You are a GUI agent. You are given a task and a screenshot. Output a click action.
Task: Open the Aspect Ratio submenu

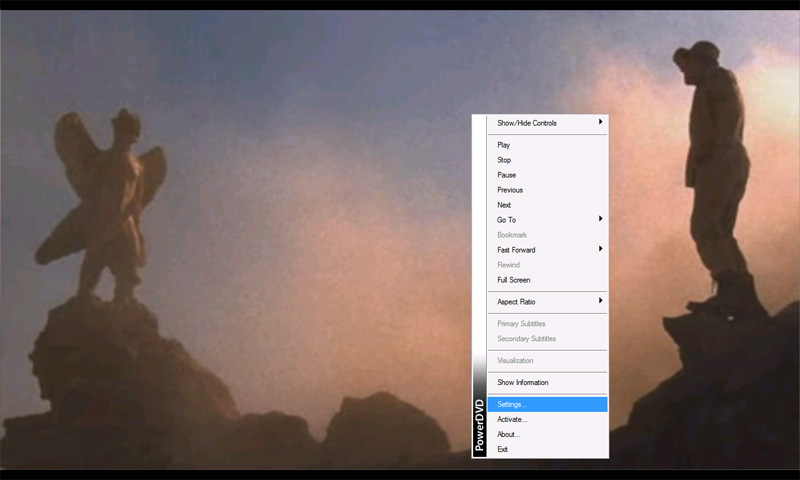[x=547, y=302]
